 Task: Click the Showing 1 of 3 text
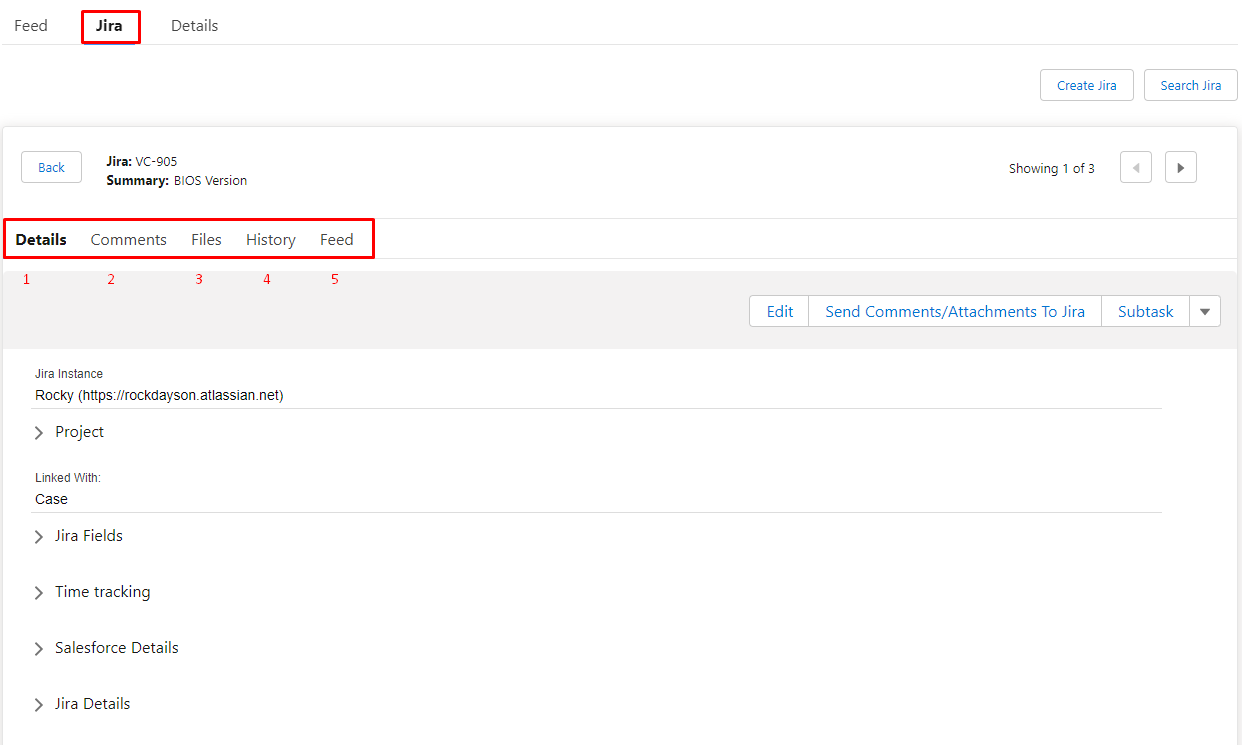click(x=1052, y=168)
